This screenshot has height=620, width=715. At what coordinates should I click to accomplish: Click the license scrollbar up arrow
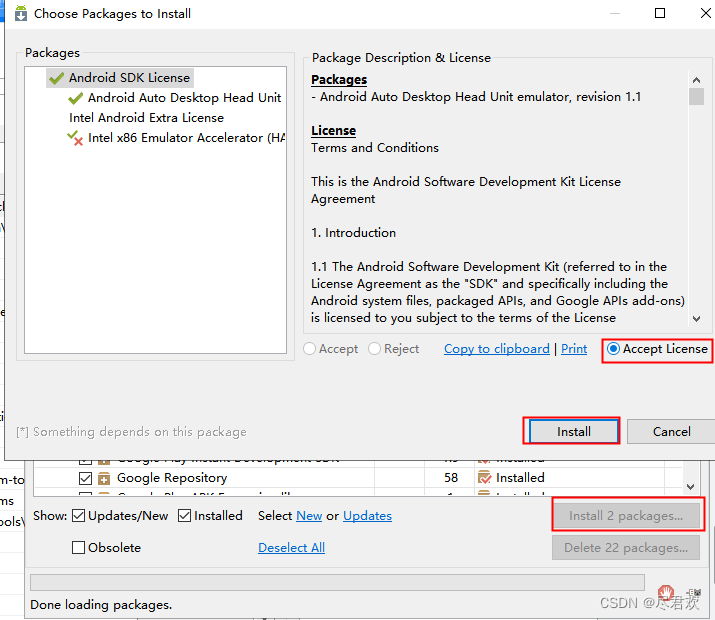click(x=696, y=80)
